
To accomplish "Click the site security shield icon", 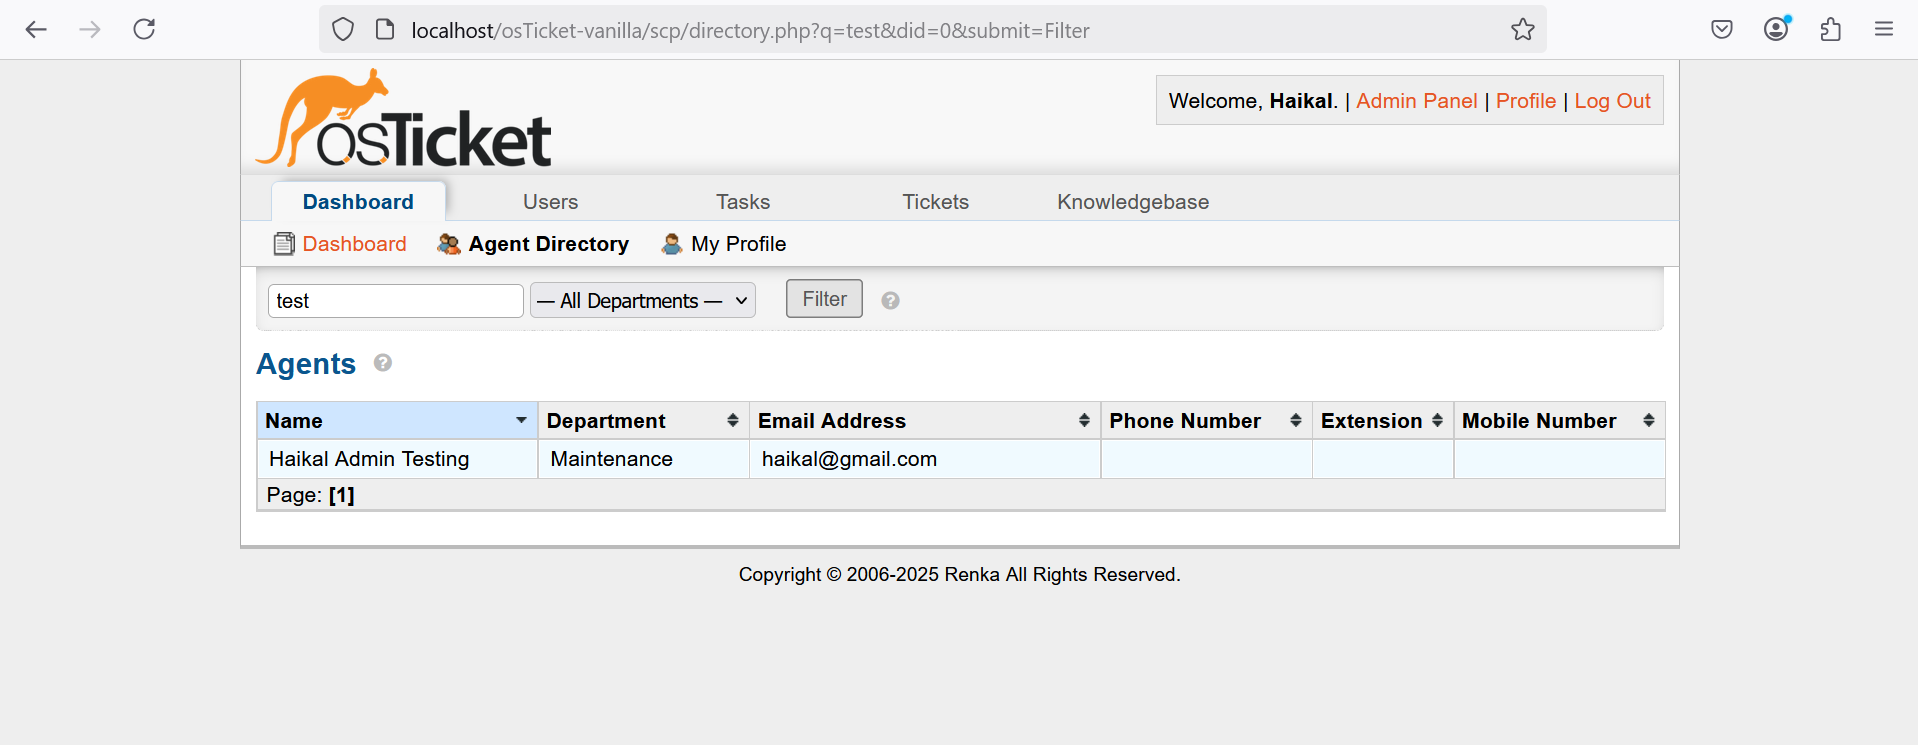I will [x=343, y=30].
